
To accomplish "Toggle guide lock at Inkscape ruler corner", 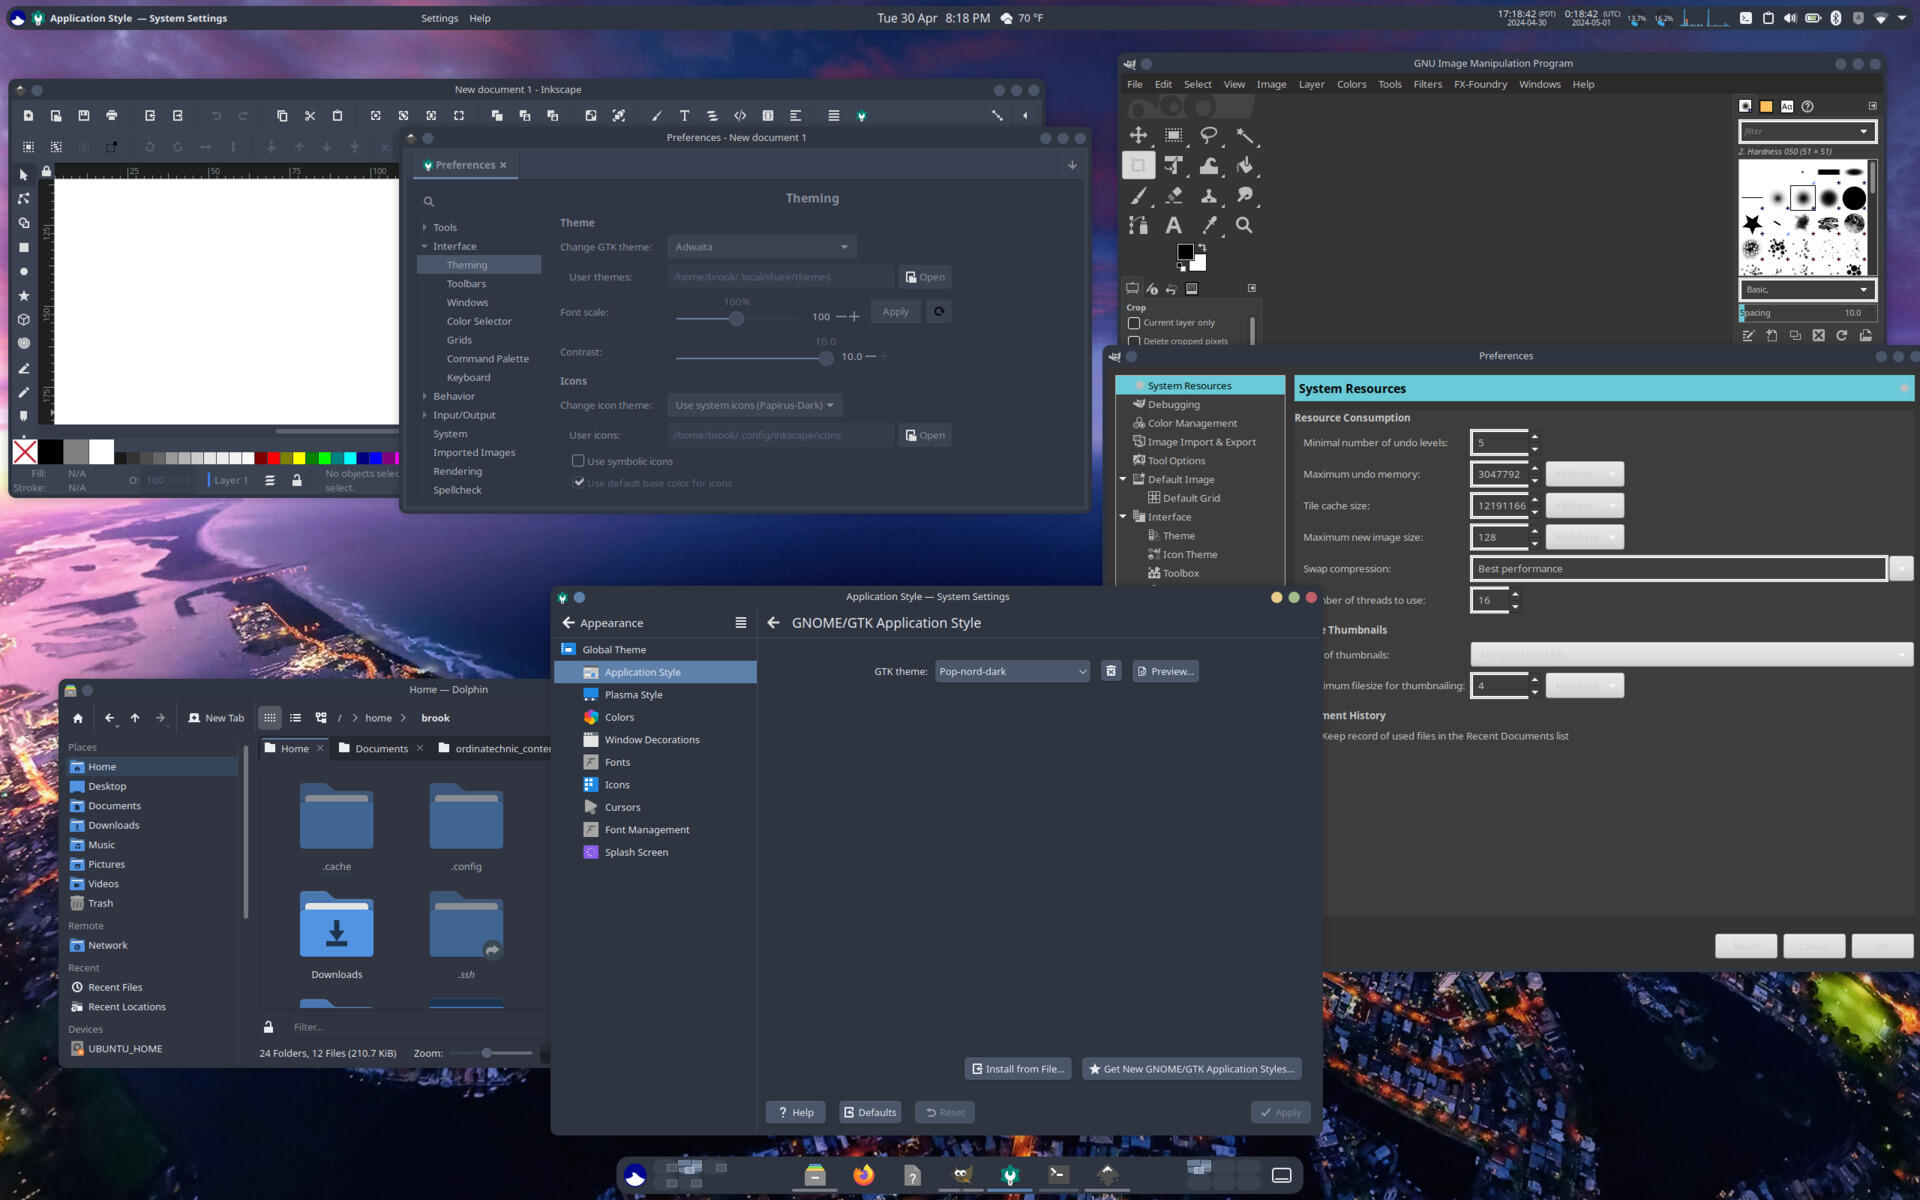I will click(47, 172).
